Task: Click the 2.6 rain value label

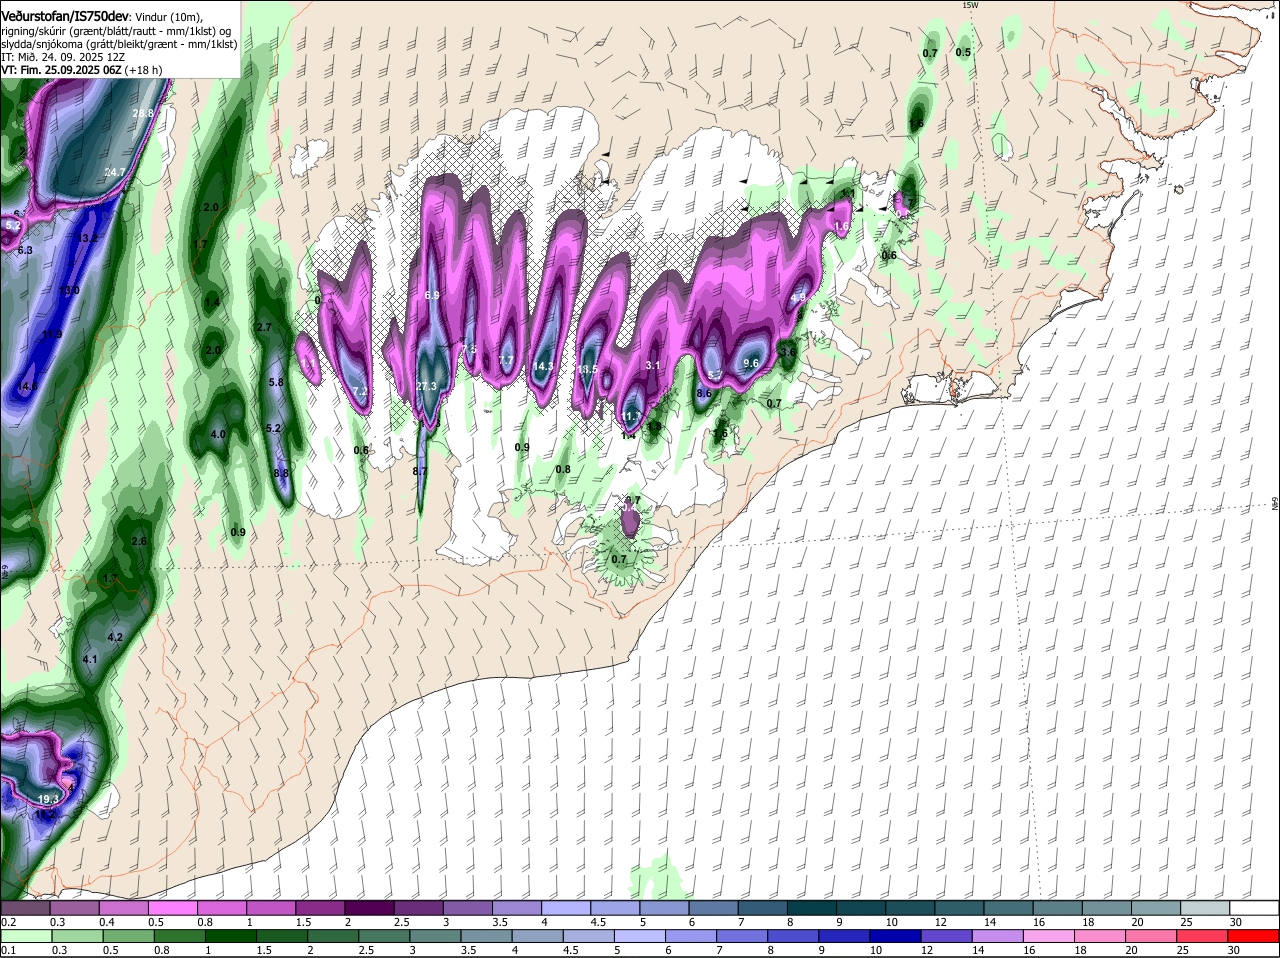Action: pyautogui.click(x=139, y=541)
